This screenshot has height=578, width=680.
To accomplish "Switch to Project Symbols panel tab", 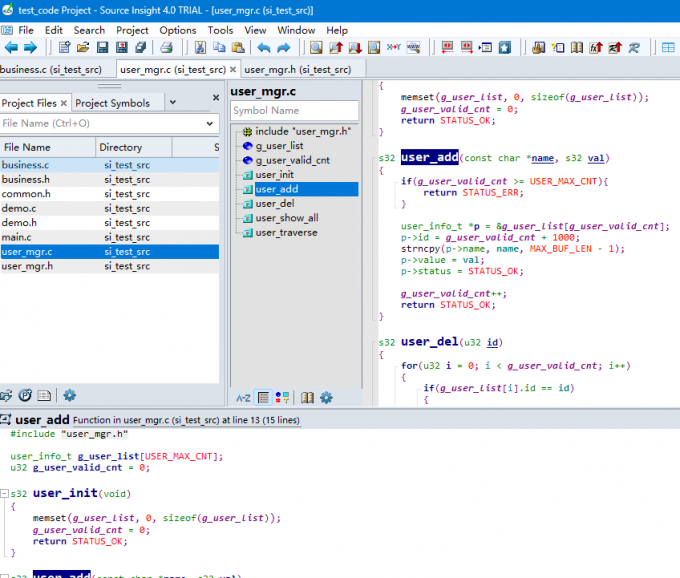I will coord(113,103).
